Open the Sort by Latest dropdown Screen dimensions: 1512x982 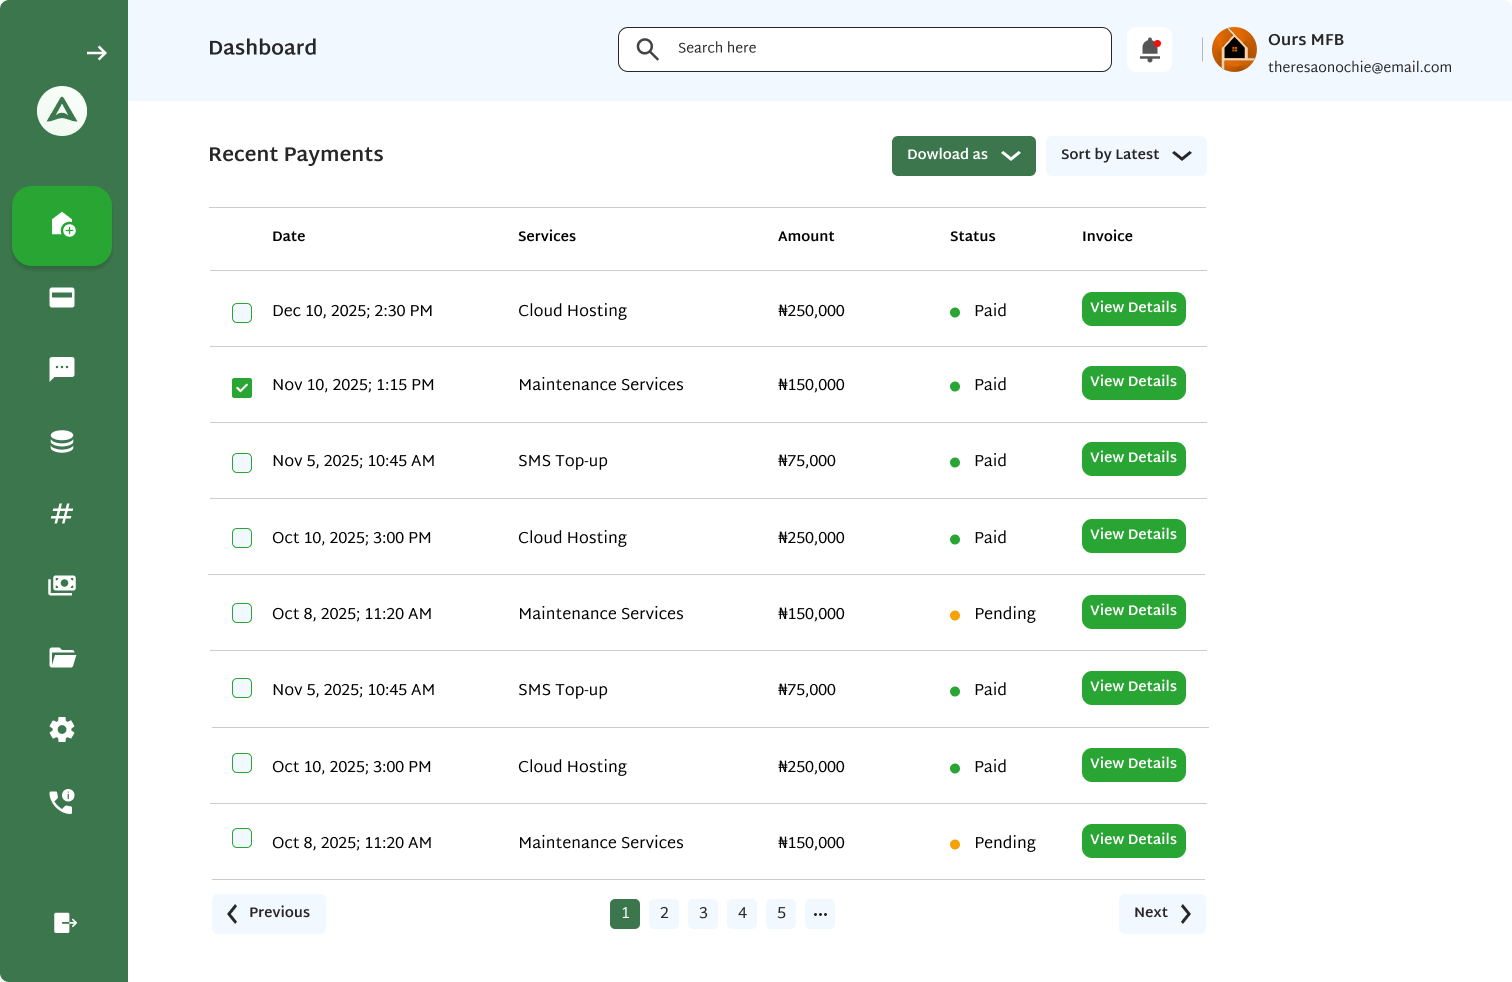pyautogui.click(x=1126, y=155)
